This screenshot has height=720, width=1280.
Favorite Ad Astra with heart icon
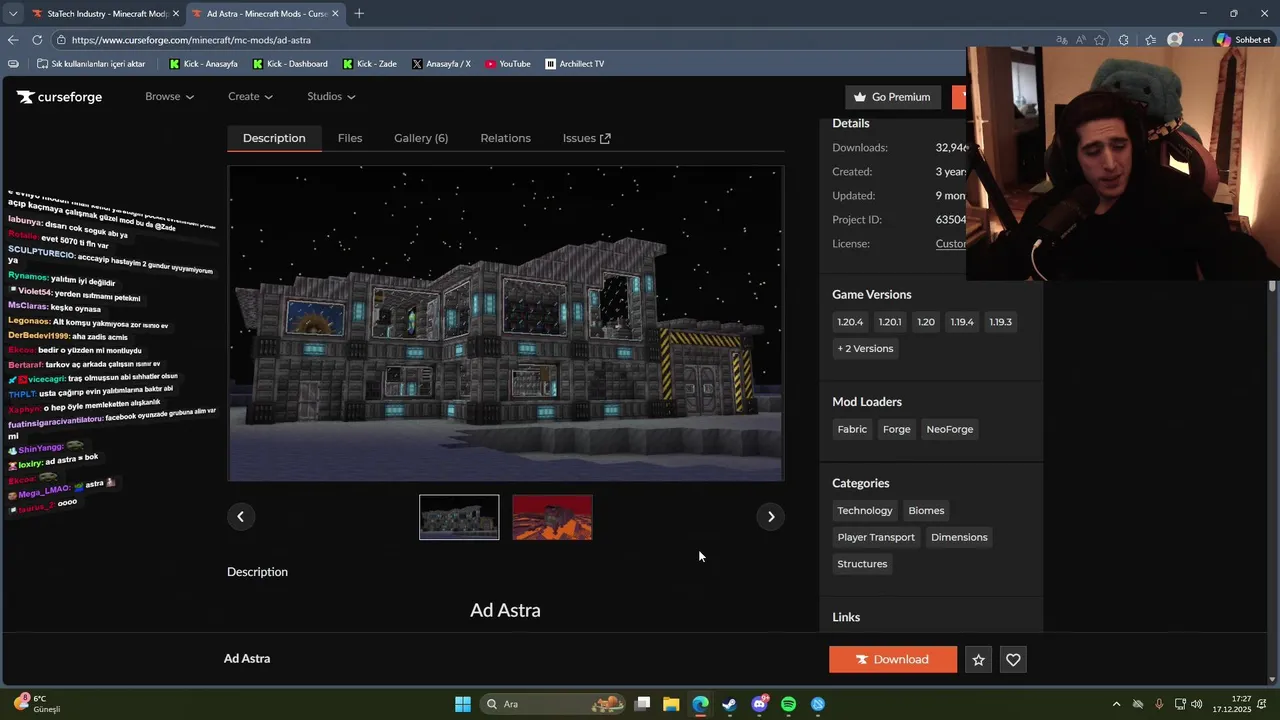tap(1013, 660)
